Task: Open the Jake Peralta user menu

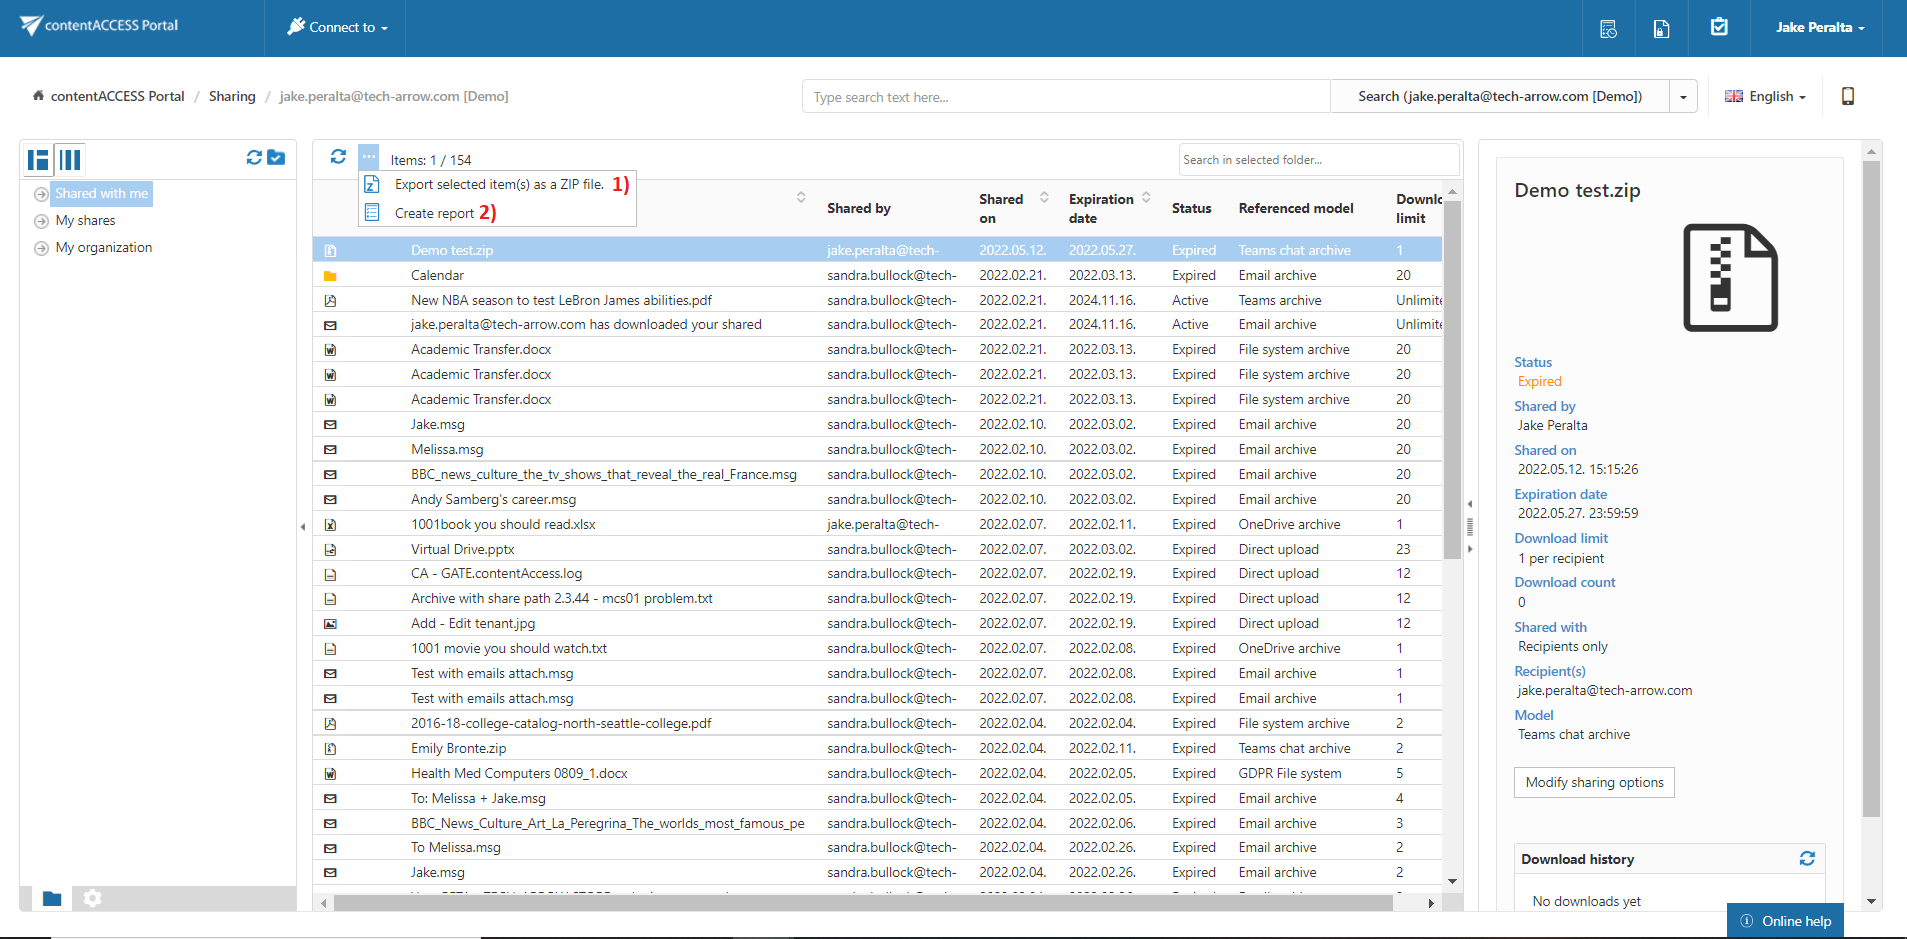Action: (x=1819, y=27)
